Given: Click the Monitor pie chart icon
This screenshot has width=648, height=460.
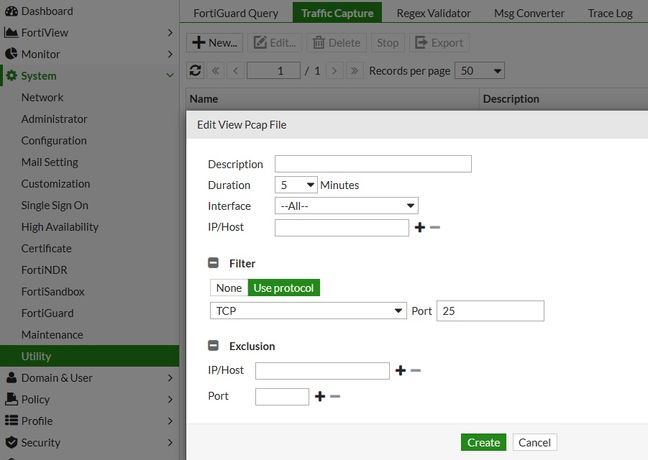Looking at the screenshot, I should pyautogui.click(x=11, y=54).
